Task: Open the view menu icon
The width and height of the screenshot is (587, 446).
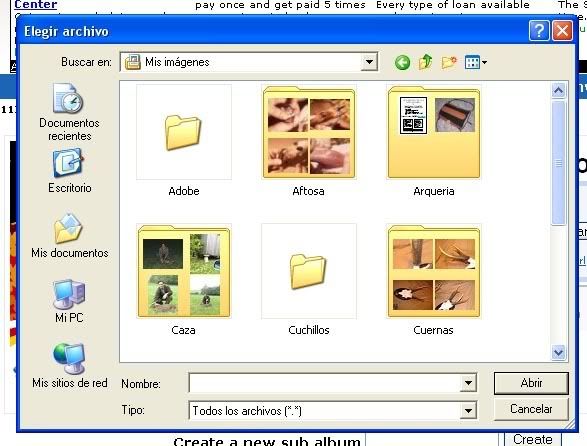Action: tap(475, 62)
